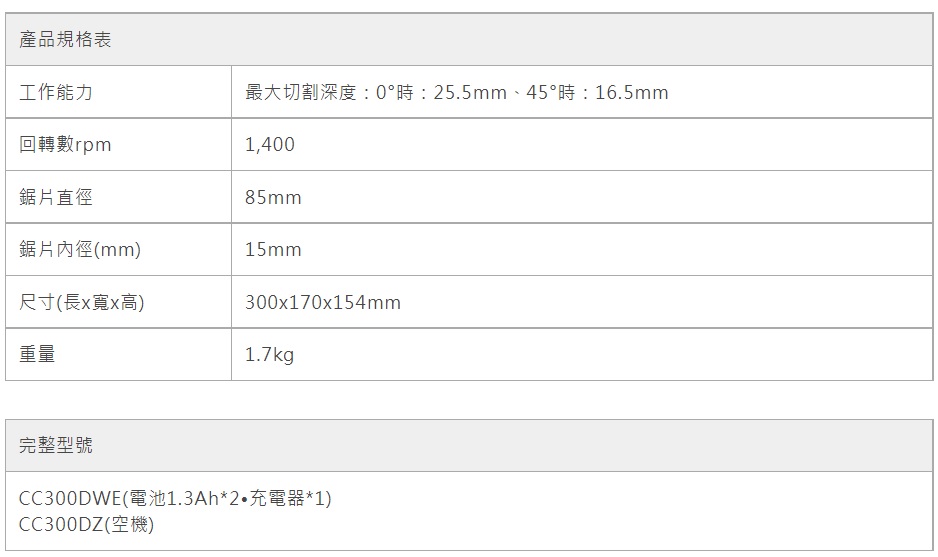Image resolution: width=938 pixels, height=557 pixels.
Task: Select the 15mm inner diameter value
Action: pos(273,250)
